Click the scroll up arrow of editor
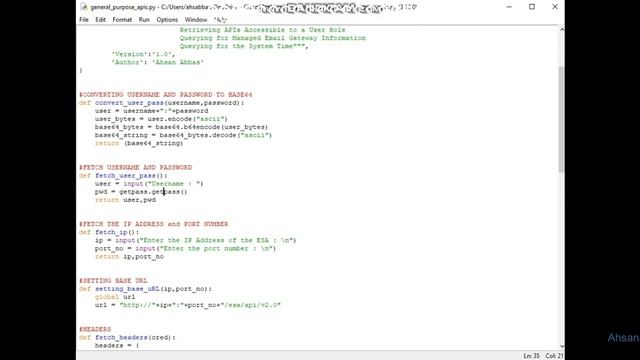The height and width of the screenshot is (360, 640). [x=562, y=29]
